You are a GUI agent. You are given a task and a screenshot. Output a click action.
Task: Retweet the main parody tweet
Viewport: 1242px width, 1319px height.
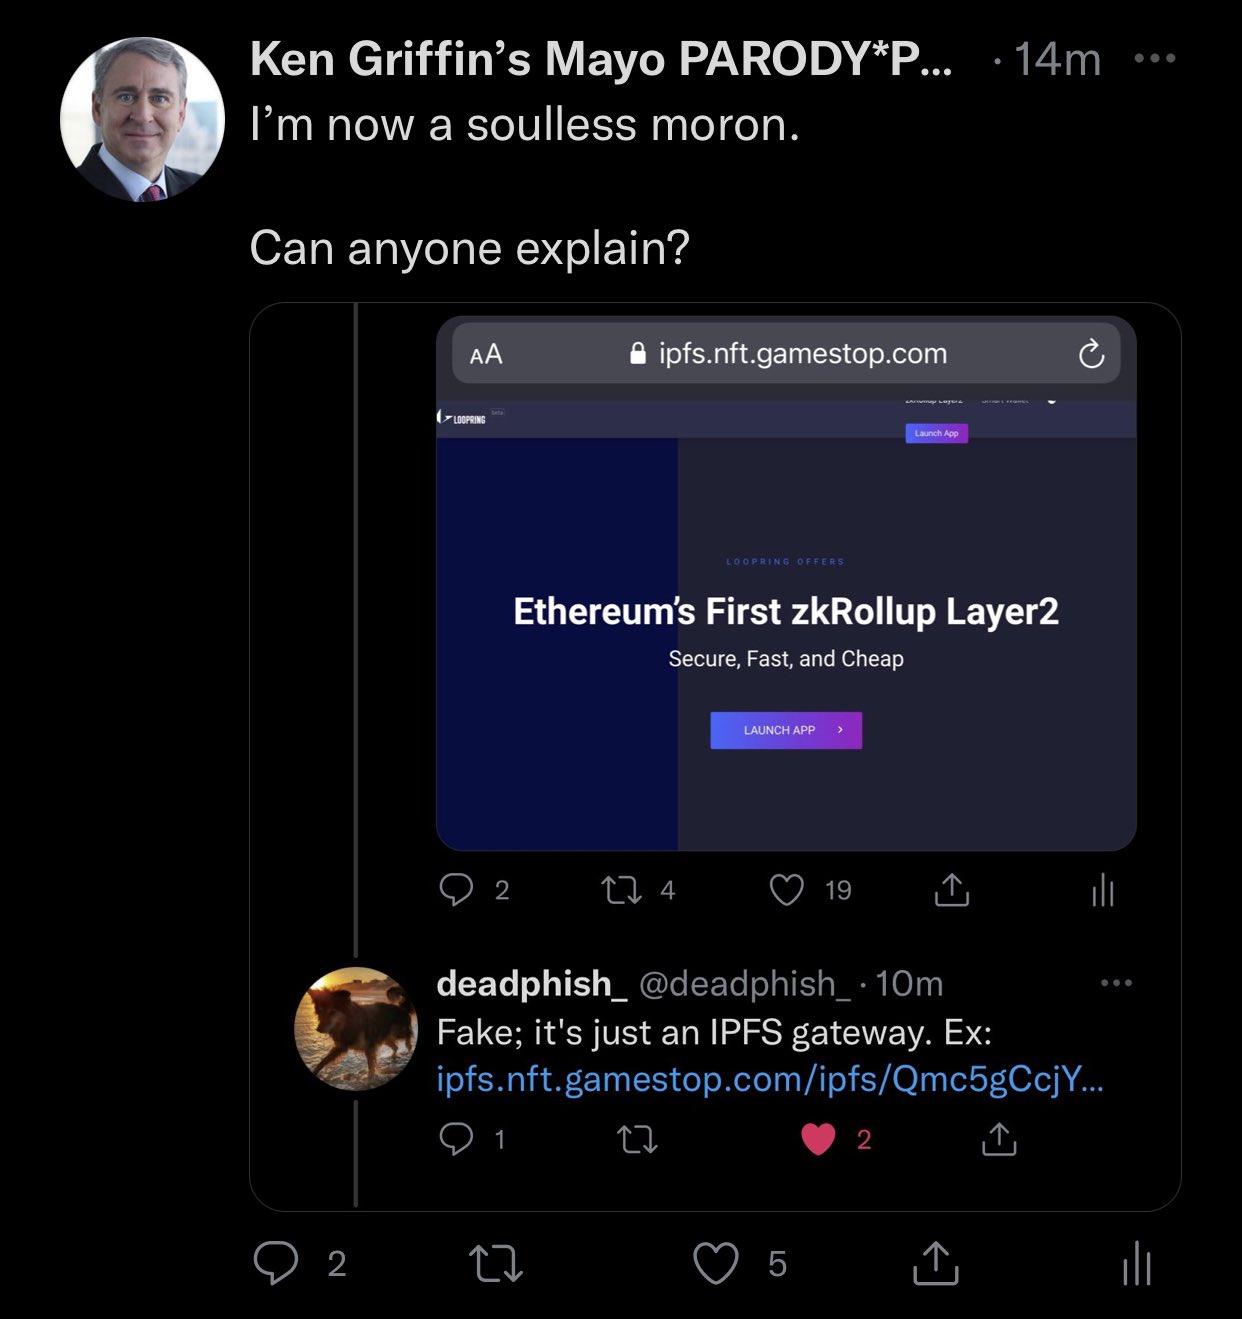click(496, 1263)
